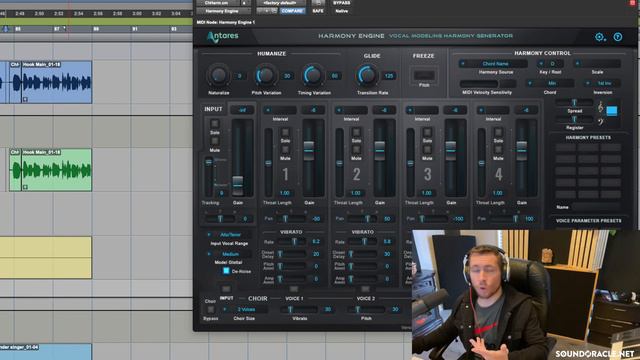640x360 pixels.
Task: Solo harmony voice 2
Action: coord(356,132)
